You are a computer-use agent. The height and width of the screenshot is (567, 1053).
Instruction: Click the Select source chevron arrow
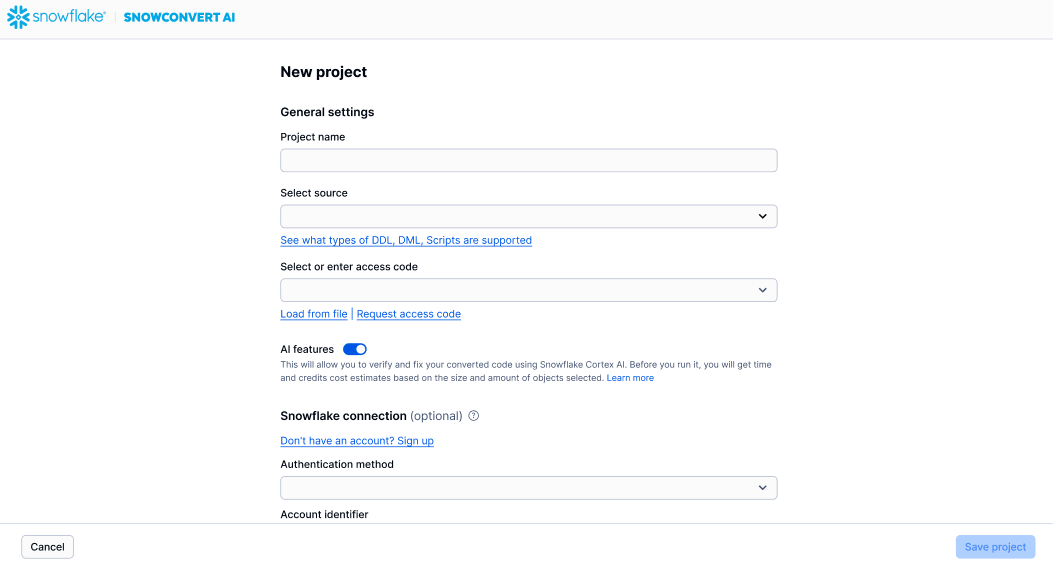click(762, 216)
